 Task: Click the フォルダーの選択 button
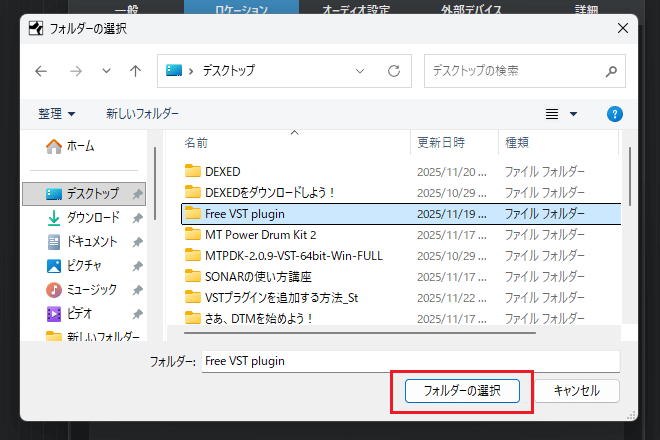pos(461,390)
